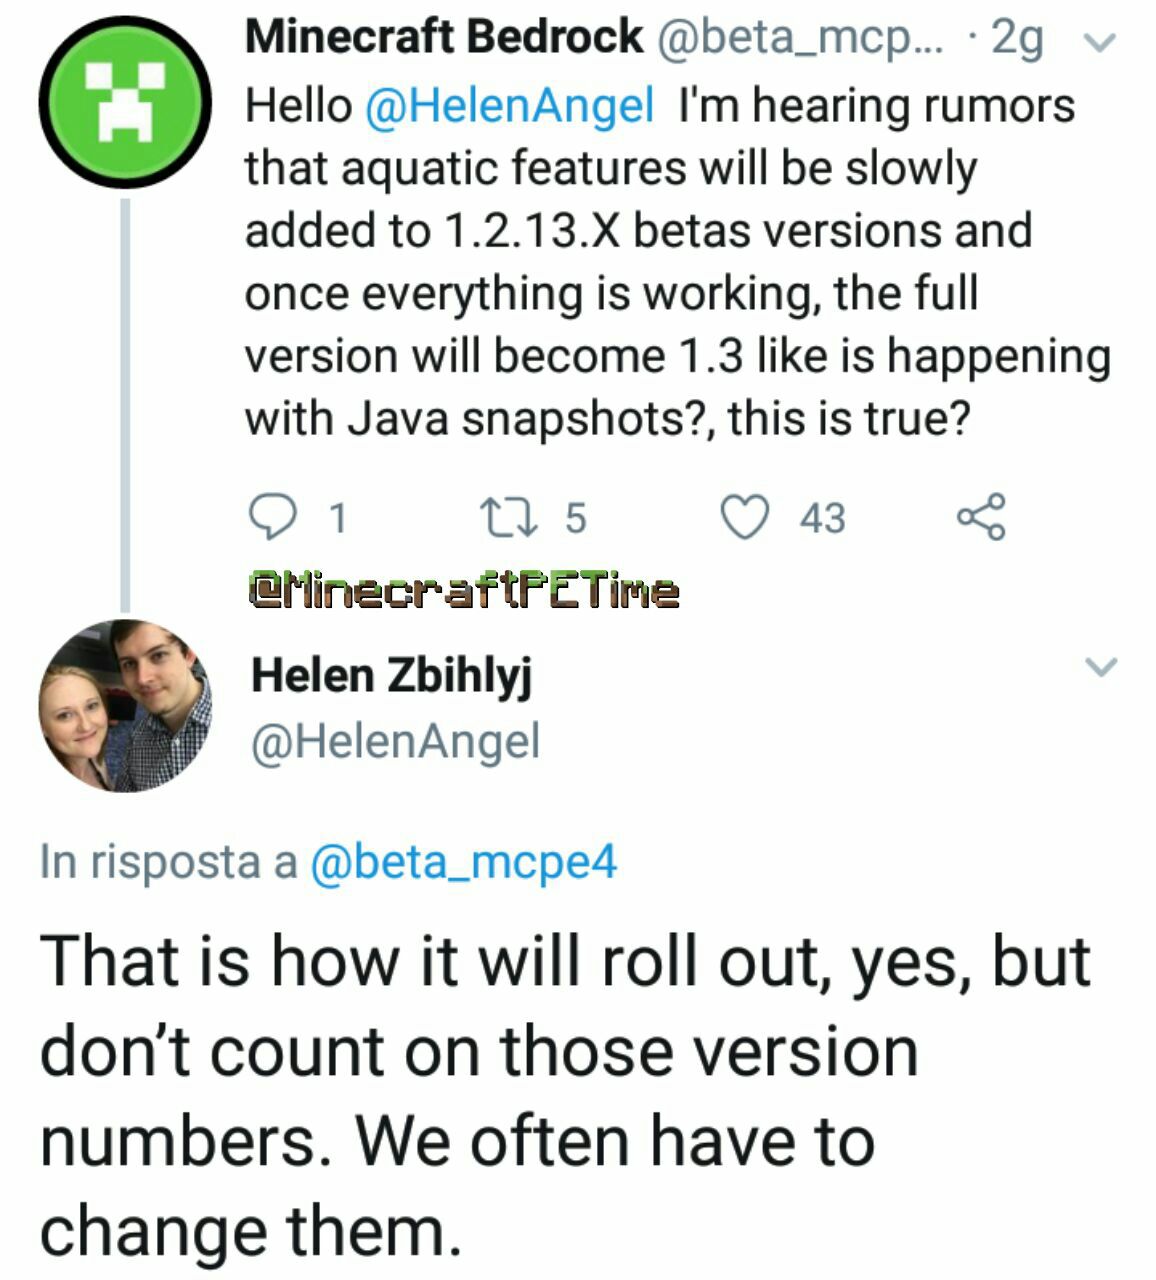The width and height of the screenshot is (1156, 1280).
Task: Expand the Minecraft Bedrock tweet options chevron
Action: (1099, 42)
